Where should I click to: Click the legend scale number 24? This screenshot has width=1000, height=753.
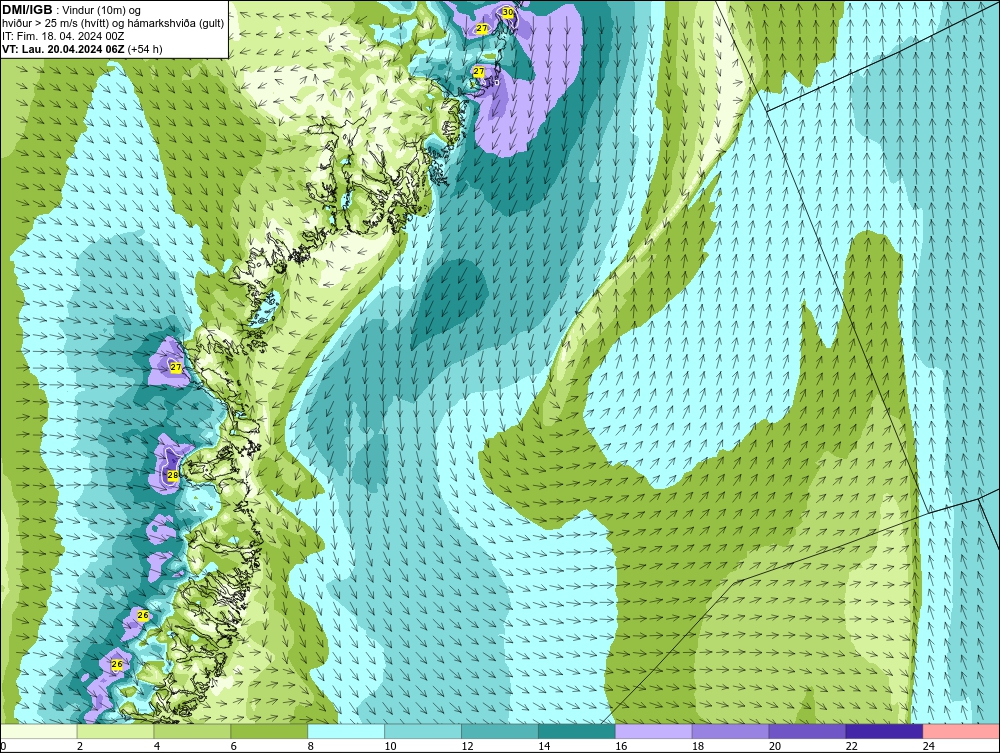pyautogui.click(x=929, y=746)
